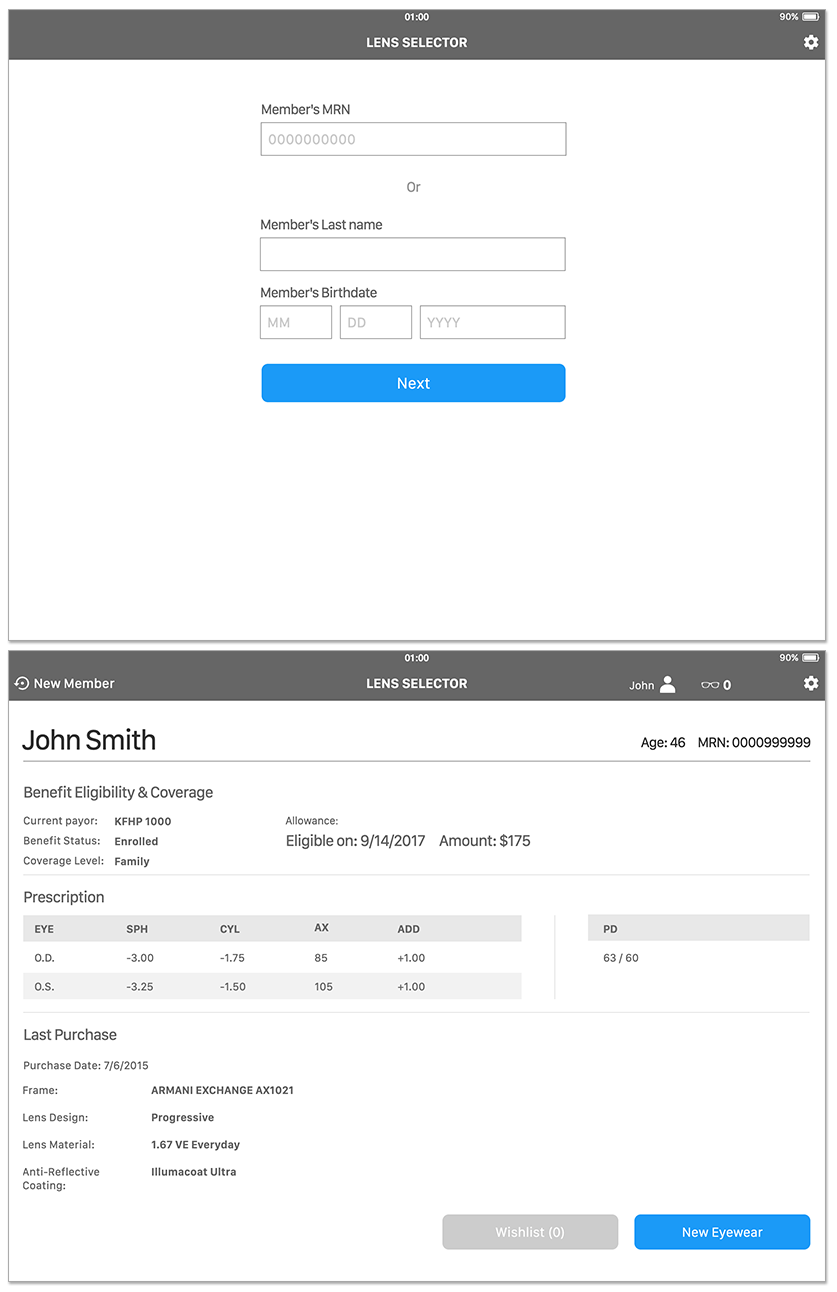Viewport: 837px width, 1292px height.
Task: Click the Member's Last name field
Action: pyautogui.click(x=412, y=254)
